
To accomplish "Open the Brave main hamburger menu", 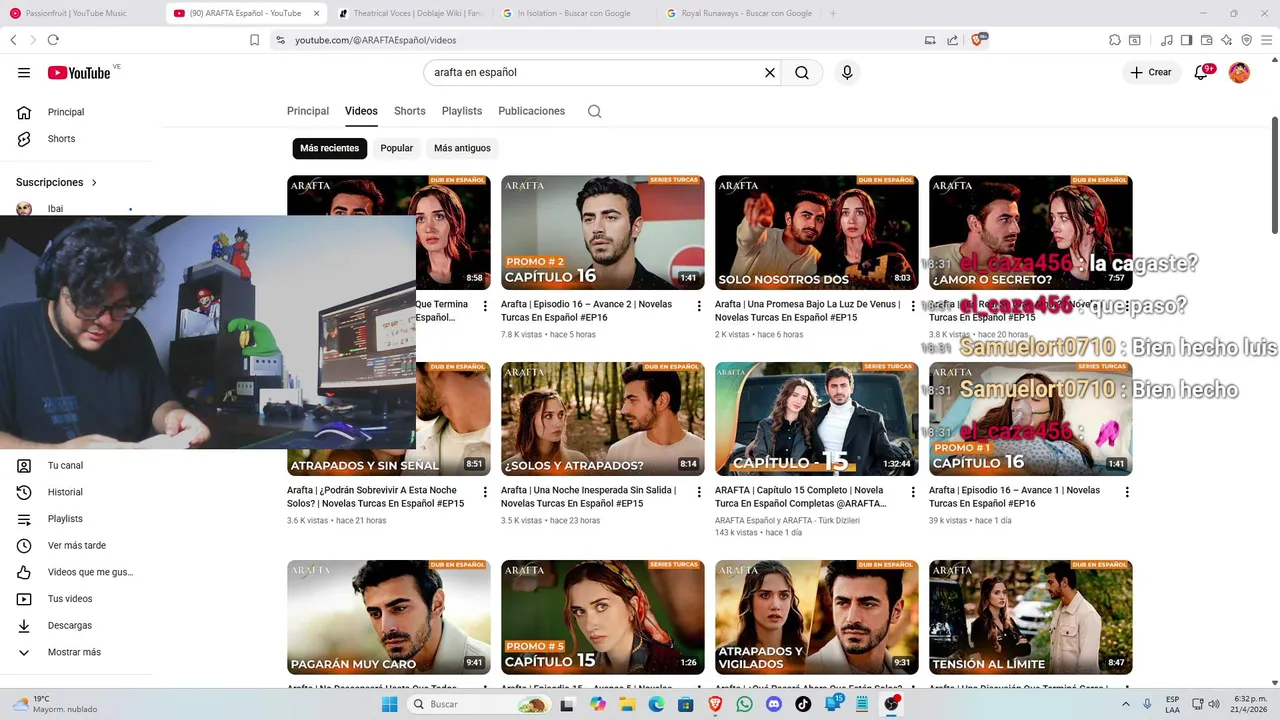I will tap(1266, 40).
